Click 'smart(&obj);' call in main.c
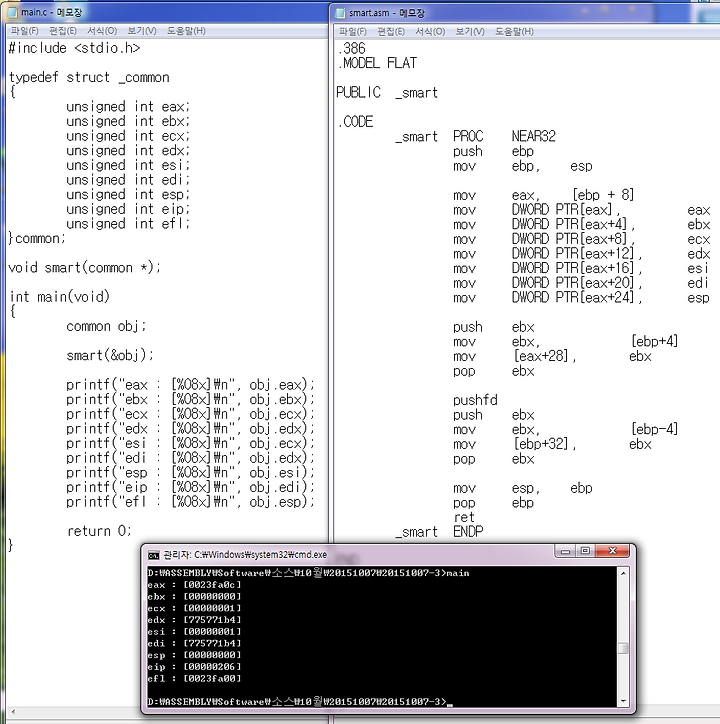The width and height of the screenshot is (720, 724). click(x=110, y=356)
